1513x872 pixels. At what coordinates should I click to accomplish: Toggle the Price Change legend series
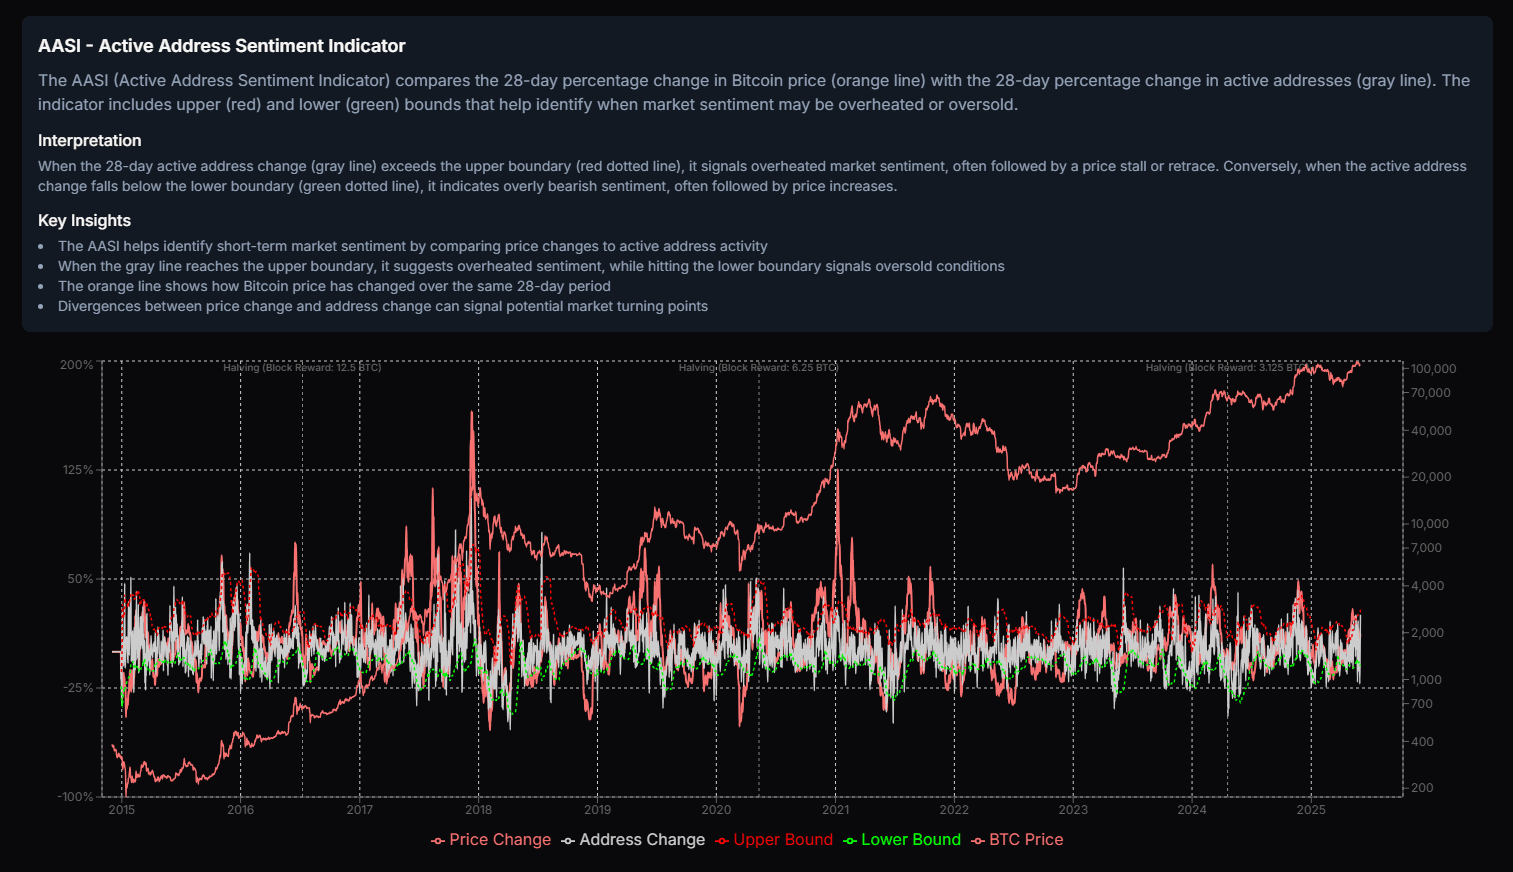[491, 840]
